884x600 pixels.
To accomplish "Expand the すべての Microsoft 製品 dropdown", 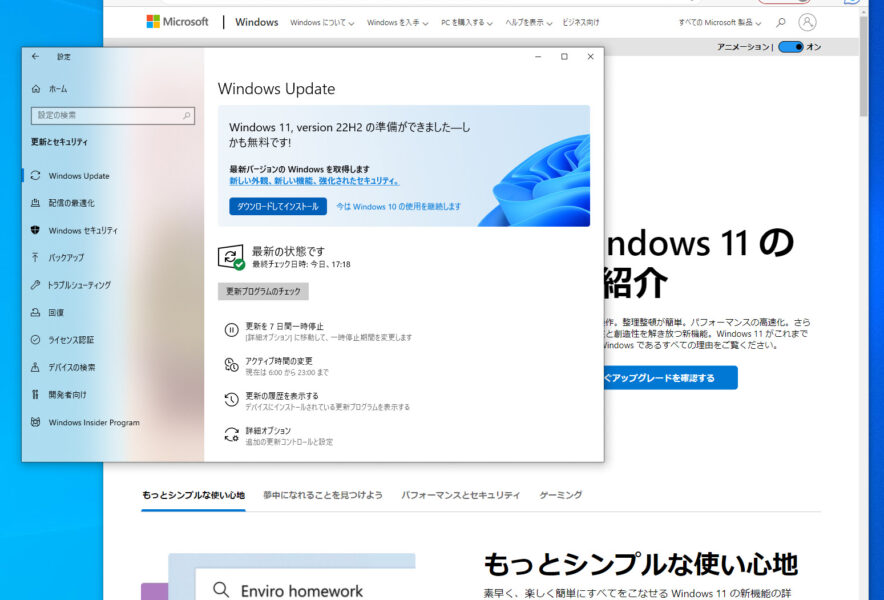I will click(719, 23).
